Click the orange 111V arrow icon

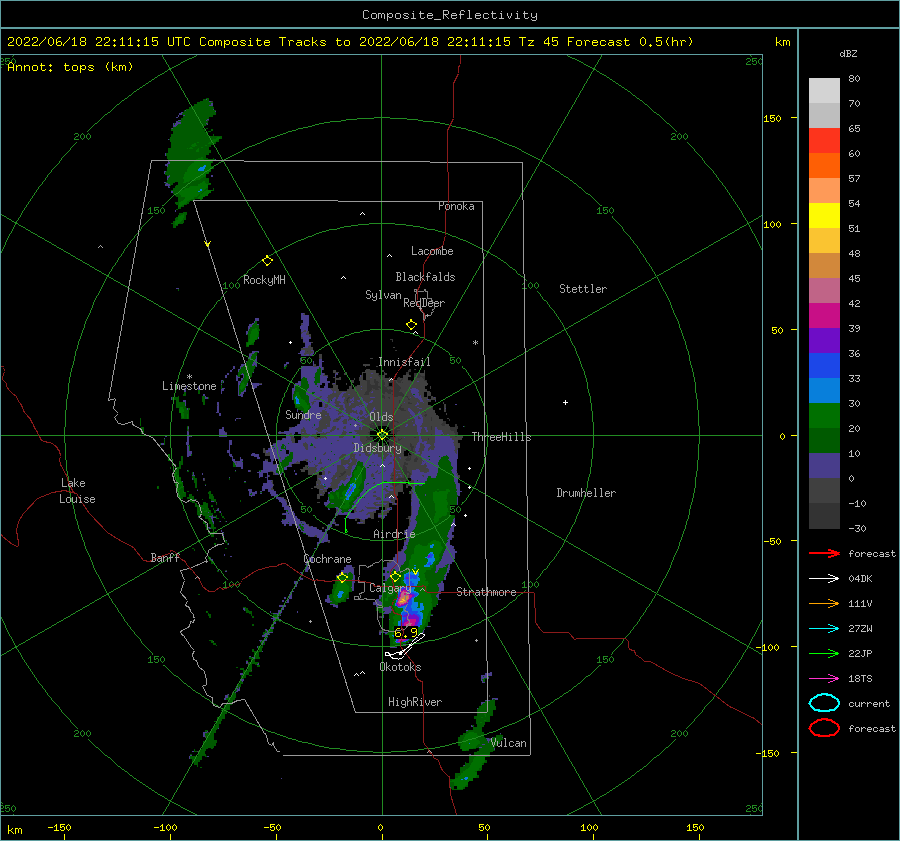tap(824, 603)
